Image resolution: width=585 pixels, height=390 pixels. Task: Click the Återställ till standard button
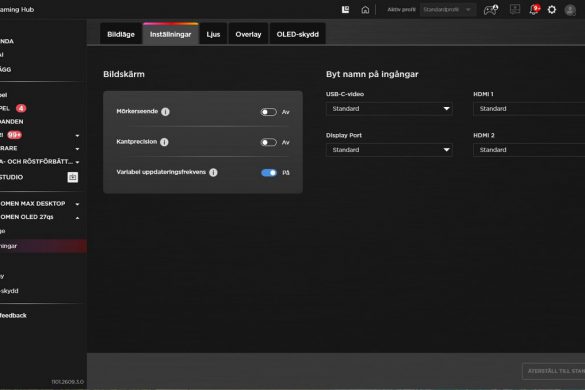click(554, 371)
